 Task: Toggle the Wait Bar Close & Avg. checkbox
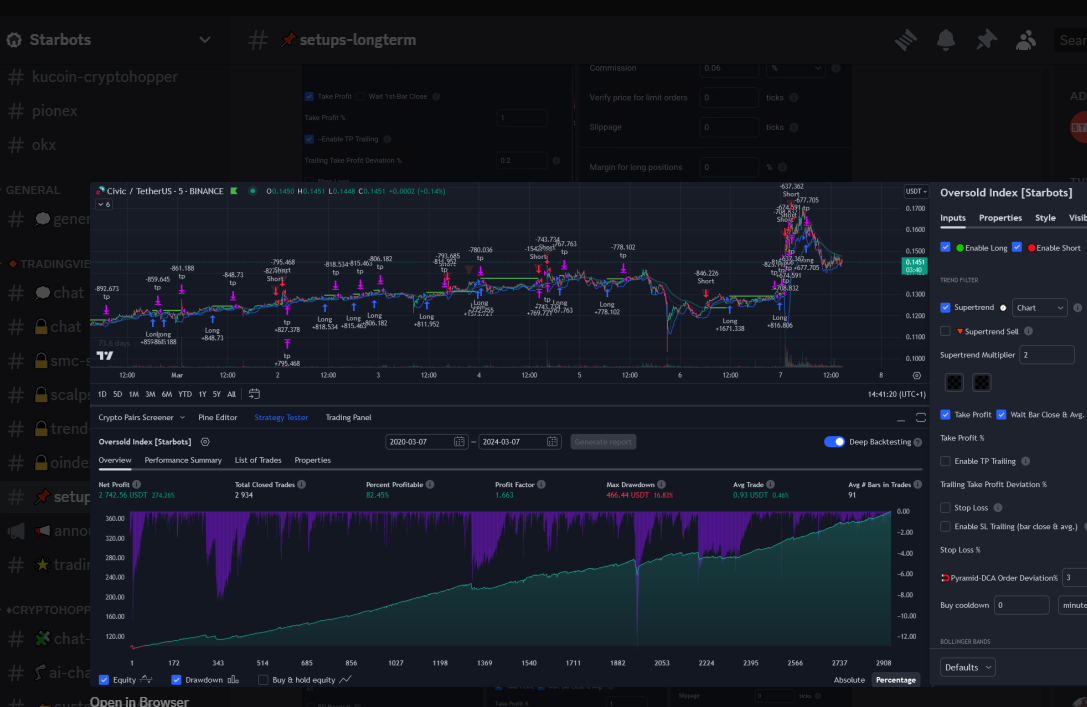[1001, 414]
